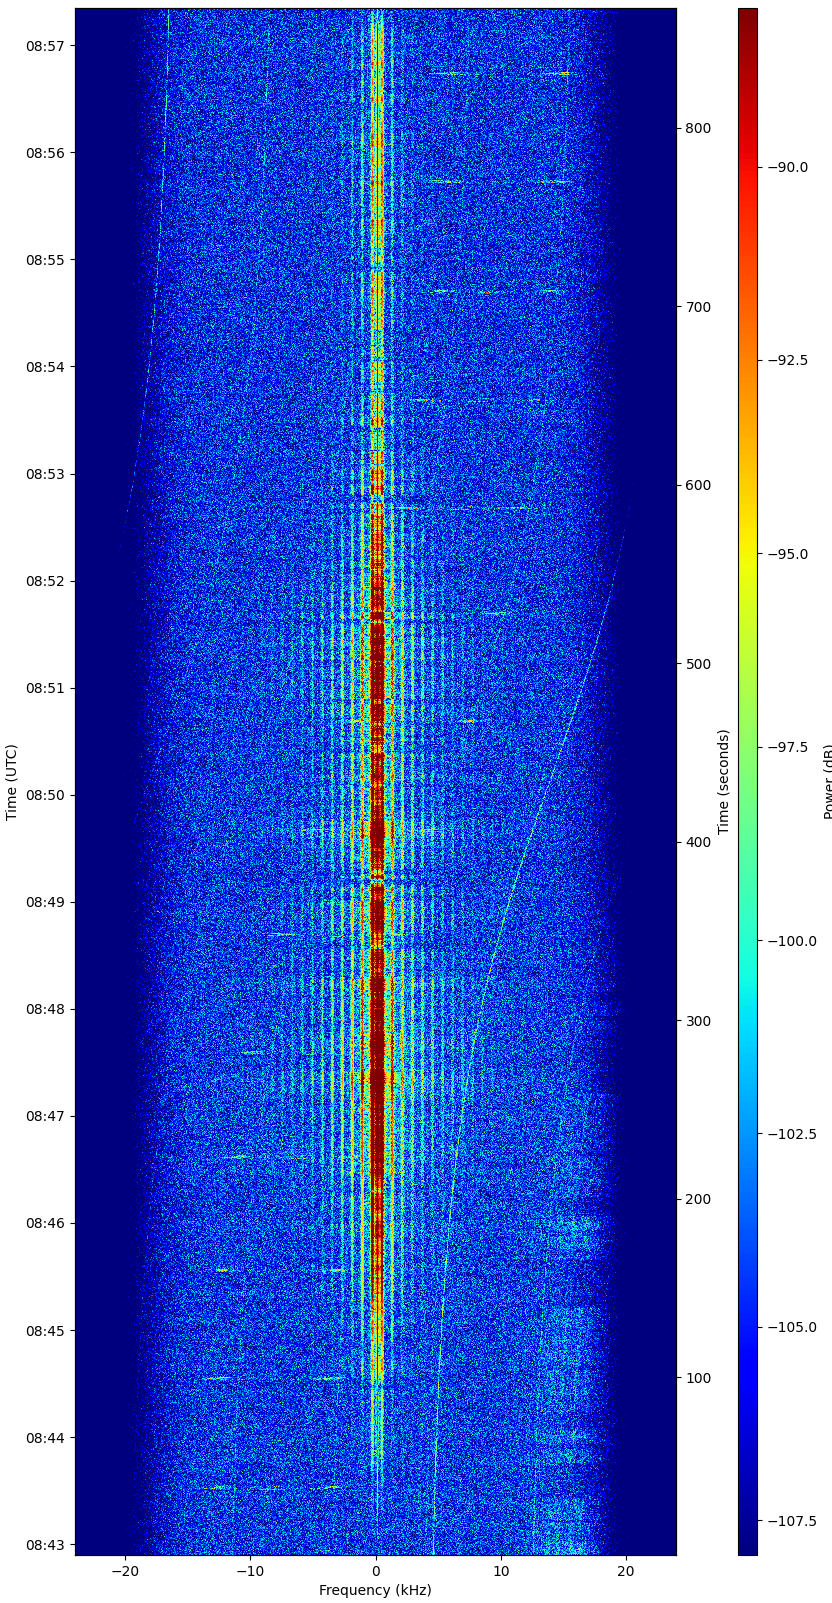The image size is (832, 1603).
Task: Click the 0 kHz frequency tick label
Action: (376, 1571)
